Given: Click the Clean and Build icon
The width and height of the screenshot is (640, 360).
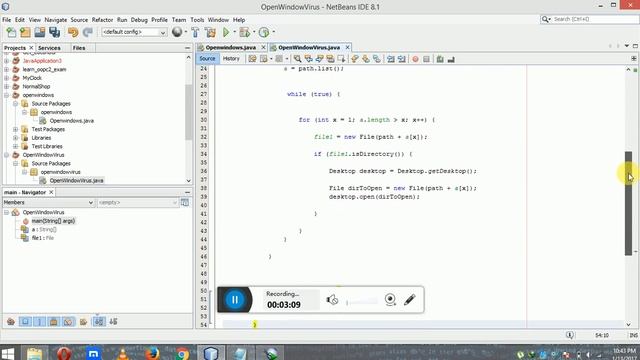Looking at the screenshot, I should [210, 32].
